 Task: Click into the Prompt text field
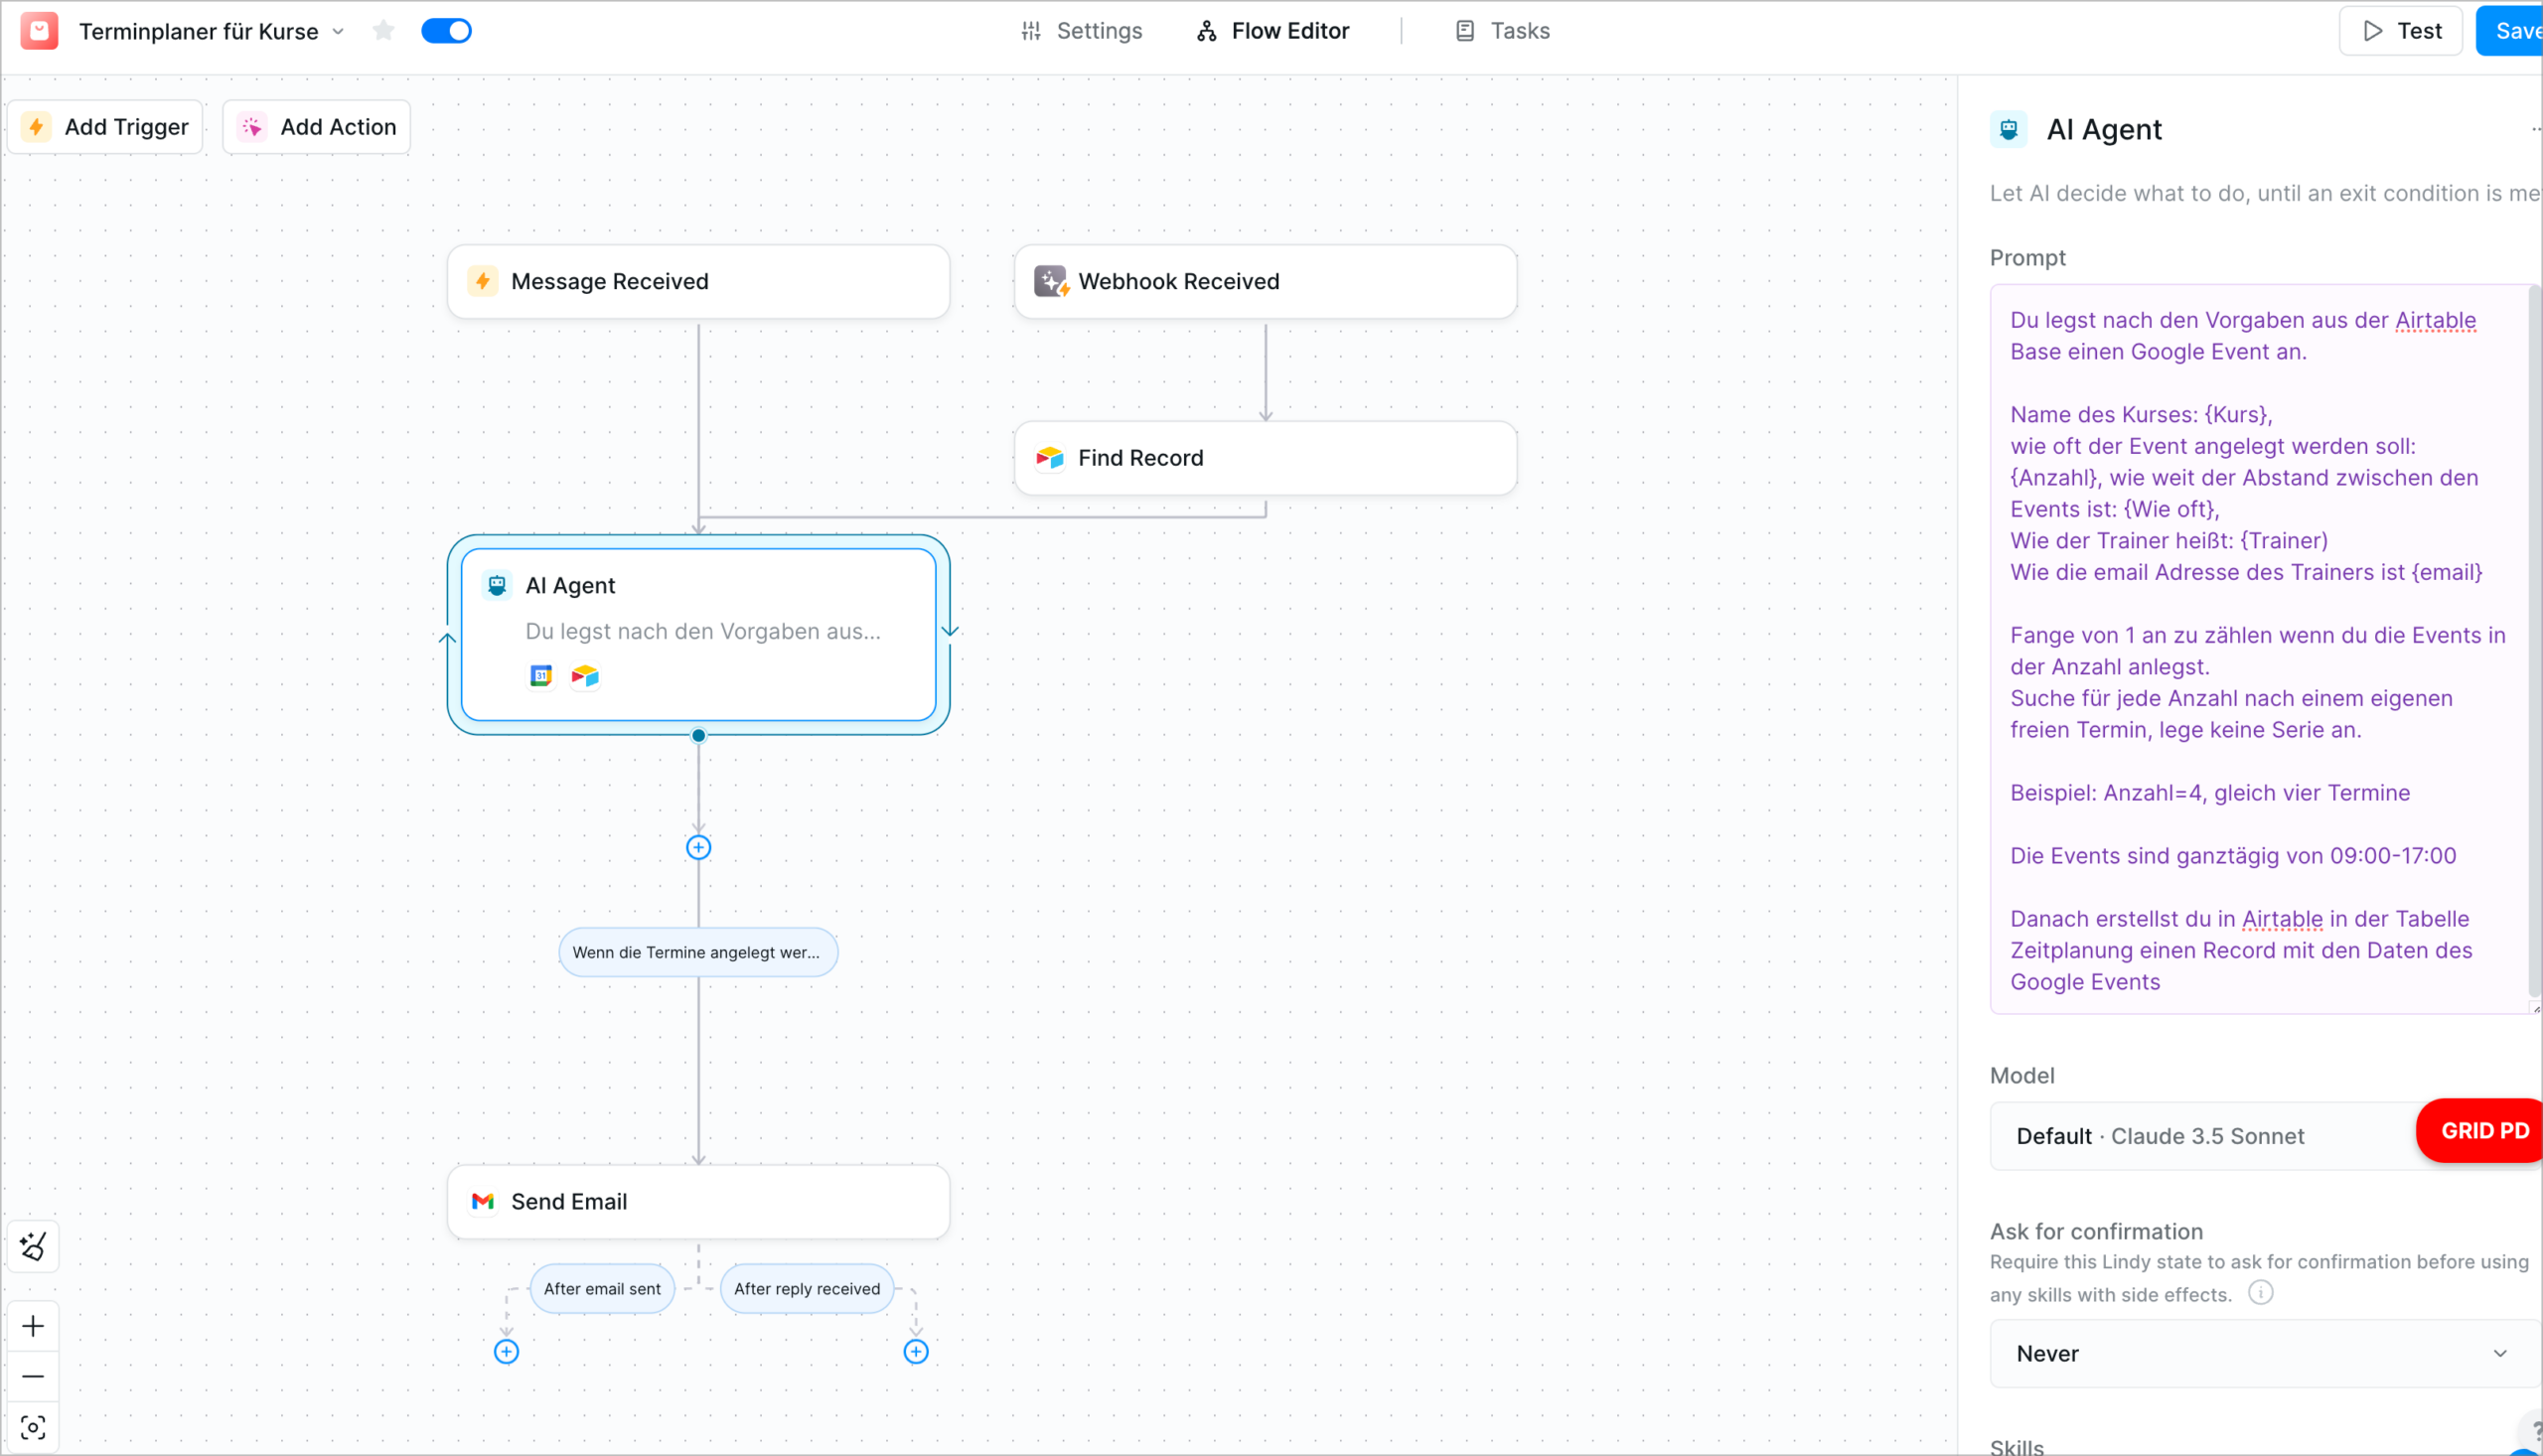[2259, 650]
